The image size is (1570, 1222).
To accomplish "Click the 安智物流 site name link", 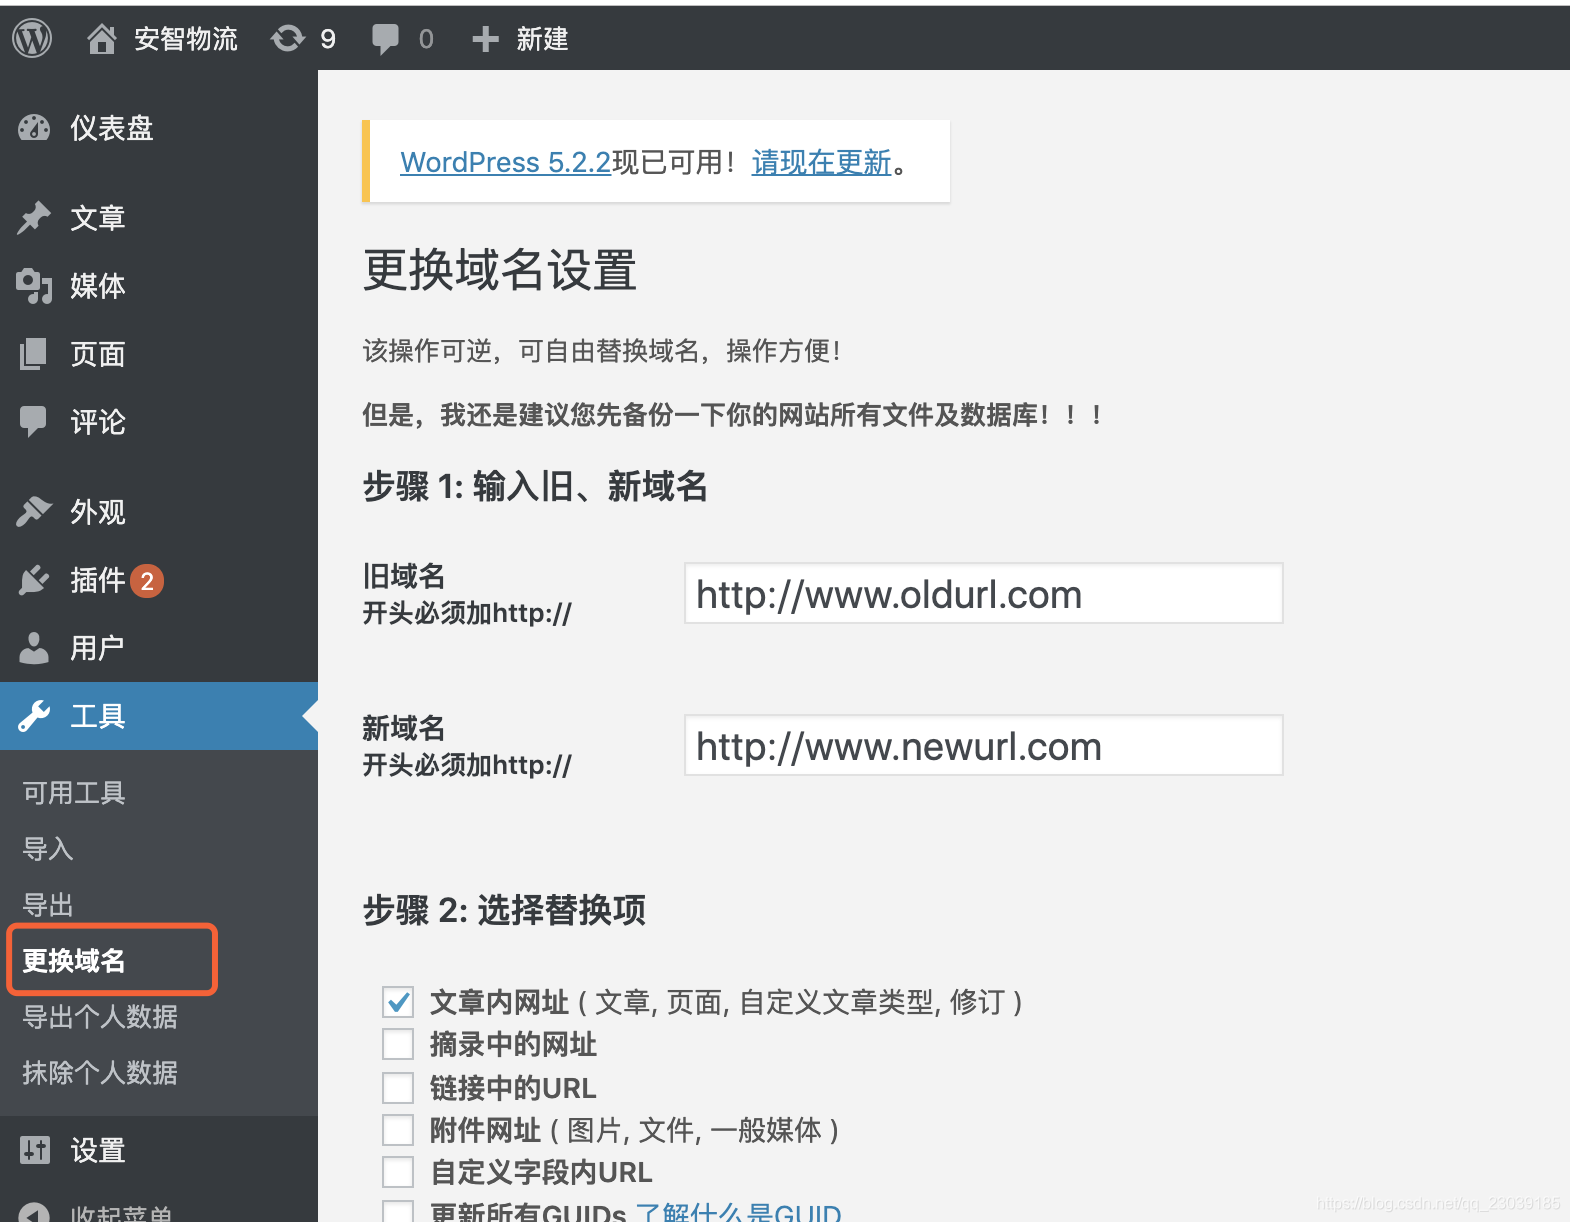I will click(186, 39).
